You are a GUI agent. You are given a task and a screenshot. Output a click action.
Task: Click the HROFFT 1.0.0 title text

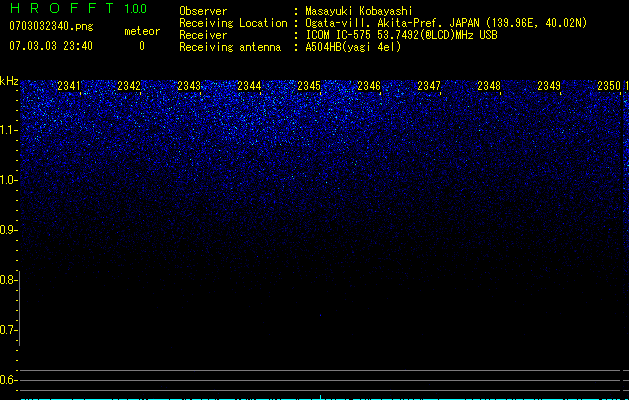[x=78, y=8]
